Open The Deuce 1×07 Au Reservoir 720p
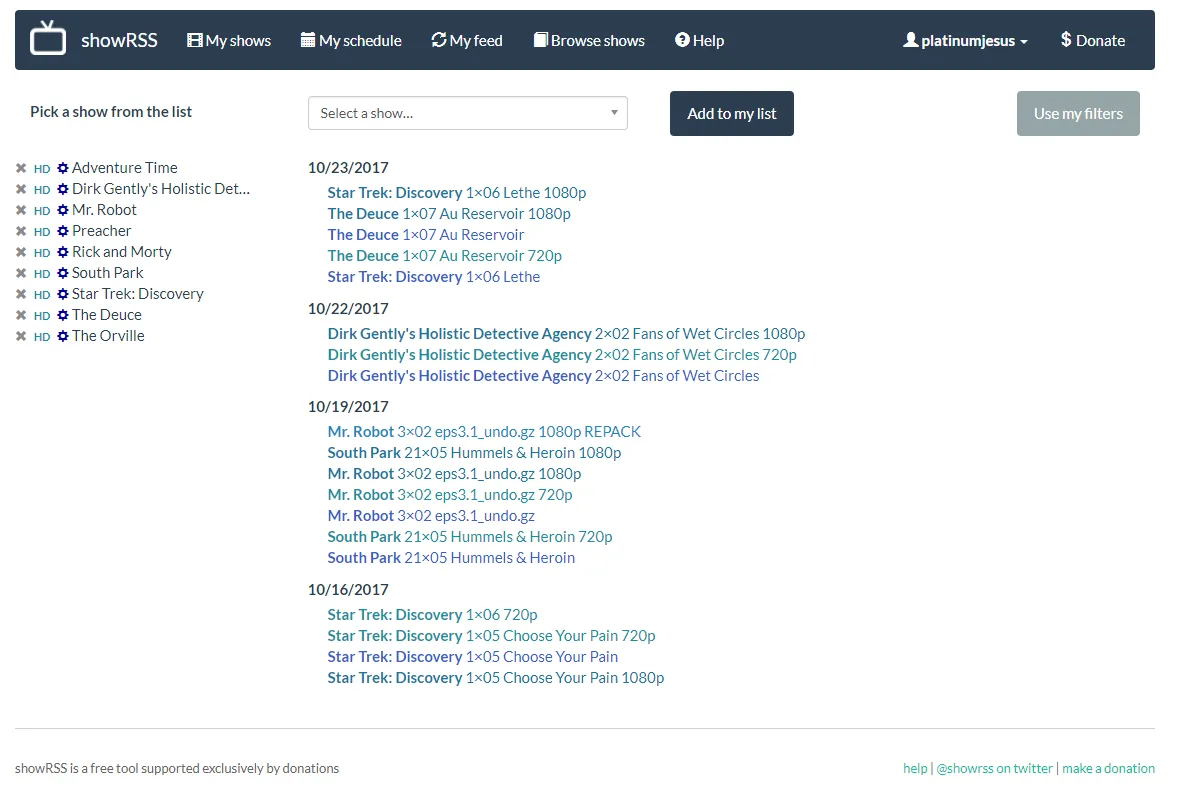1192x795 pixels. [x=445, y=256]
